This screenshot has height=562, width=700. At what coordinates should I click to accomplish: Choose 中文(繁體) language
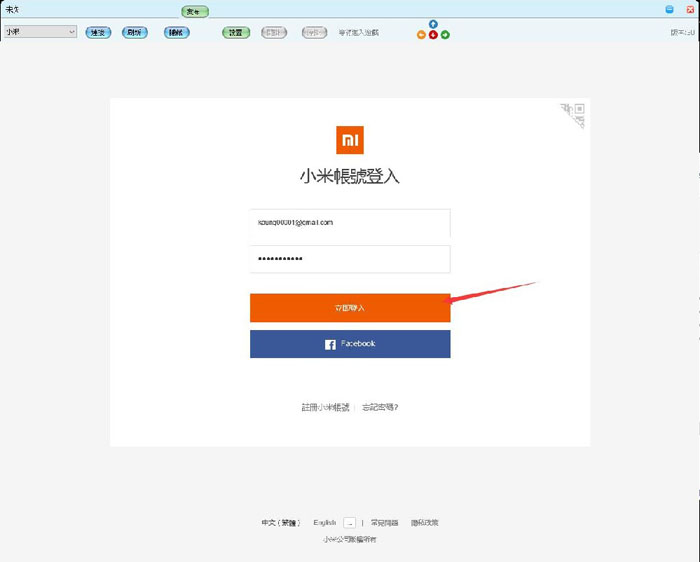[x=281, y=523]
